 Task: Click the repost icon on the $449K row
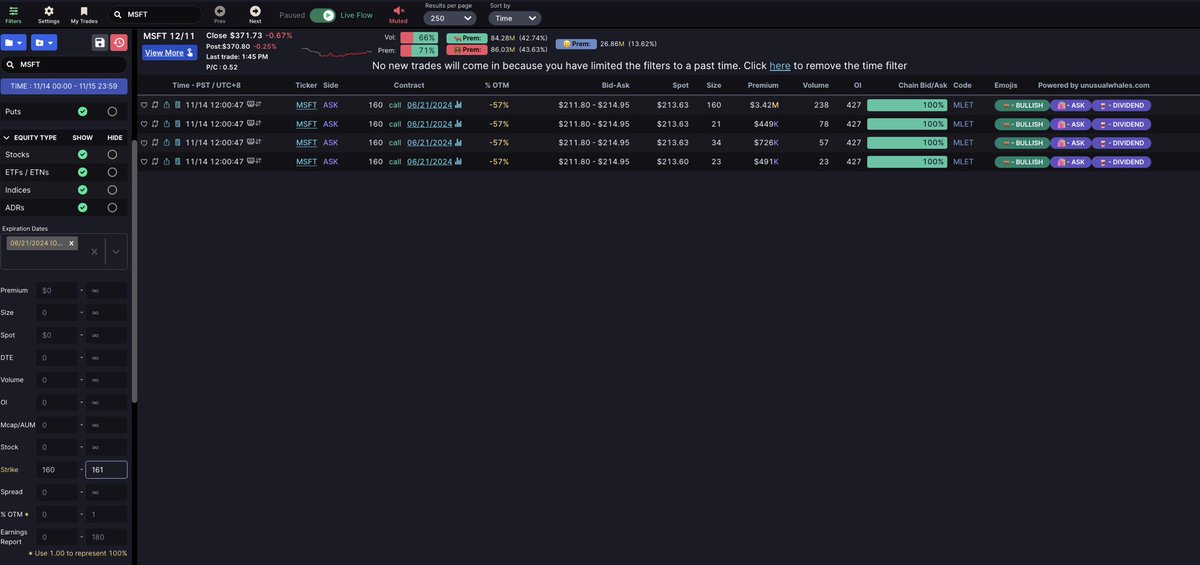(155, 124)
